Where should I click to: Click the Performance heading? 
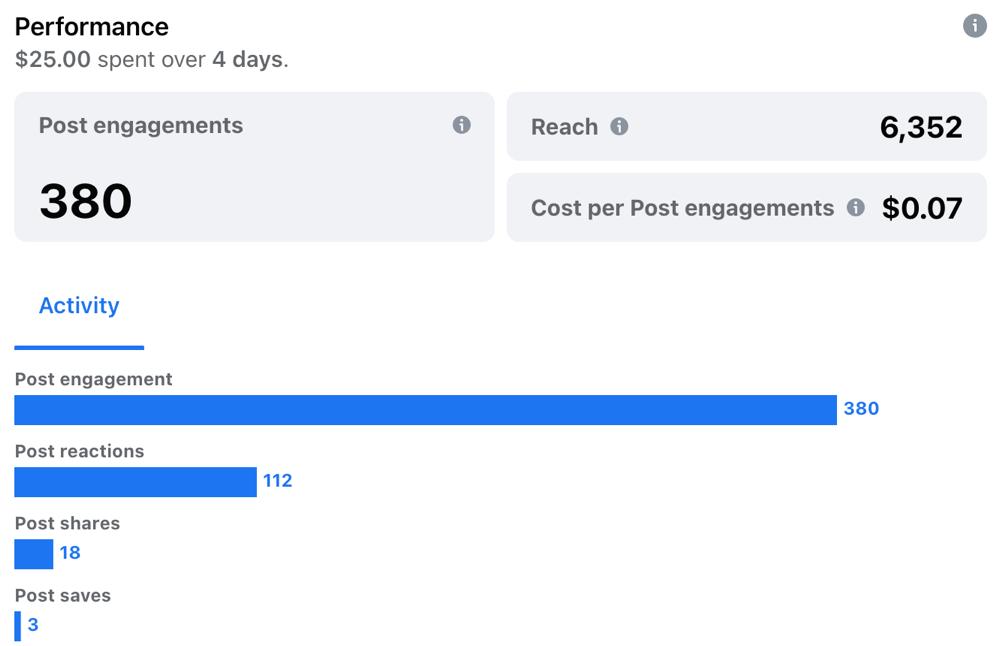coord(92,26)
